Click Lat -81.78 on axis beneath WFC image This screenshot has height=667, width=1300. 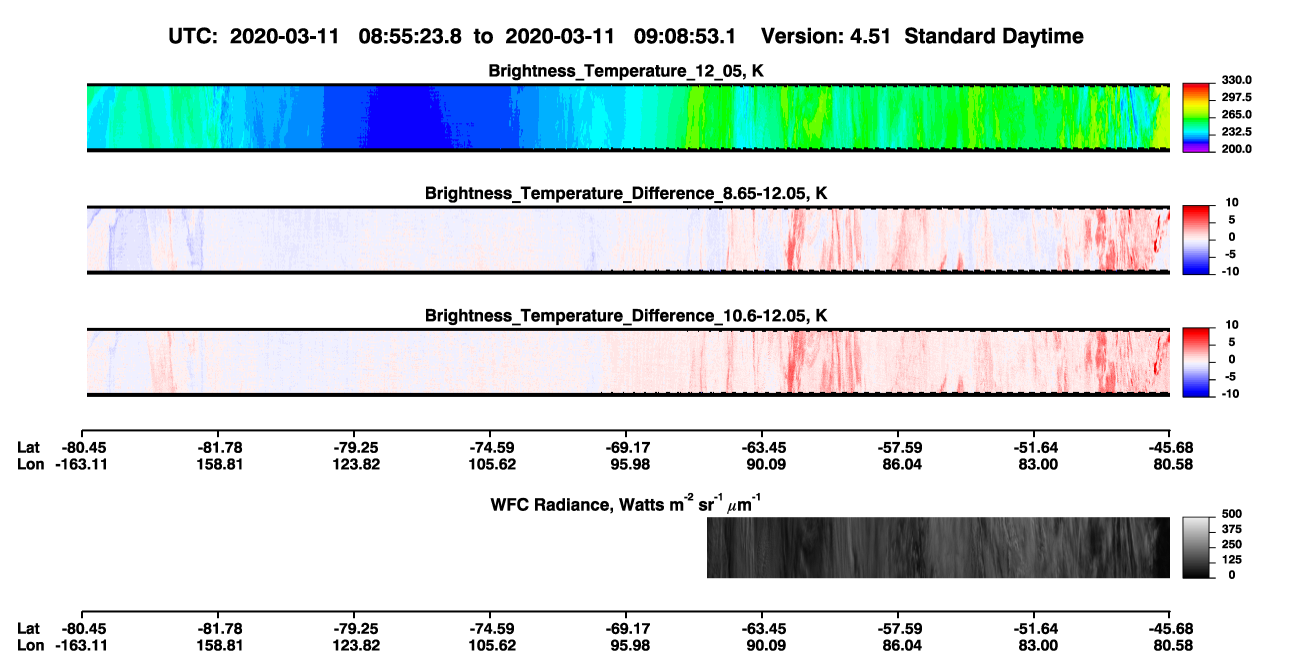[218, 629]
